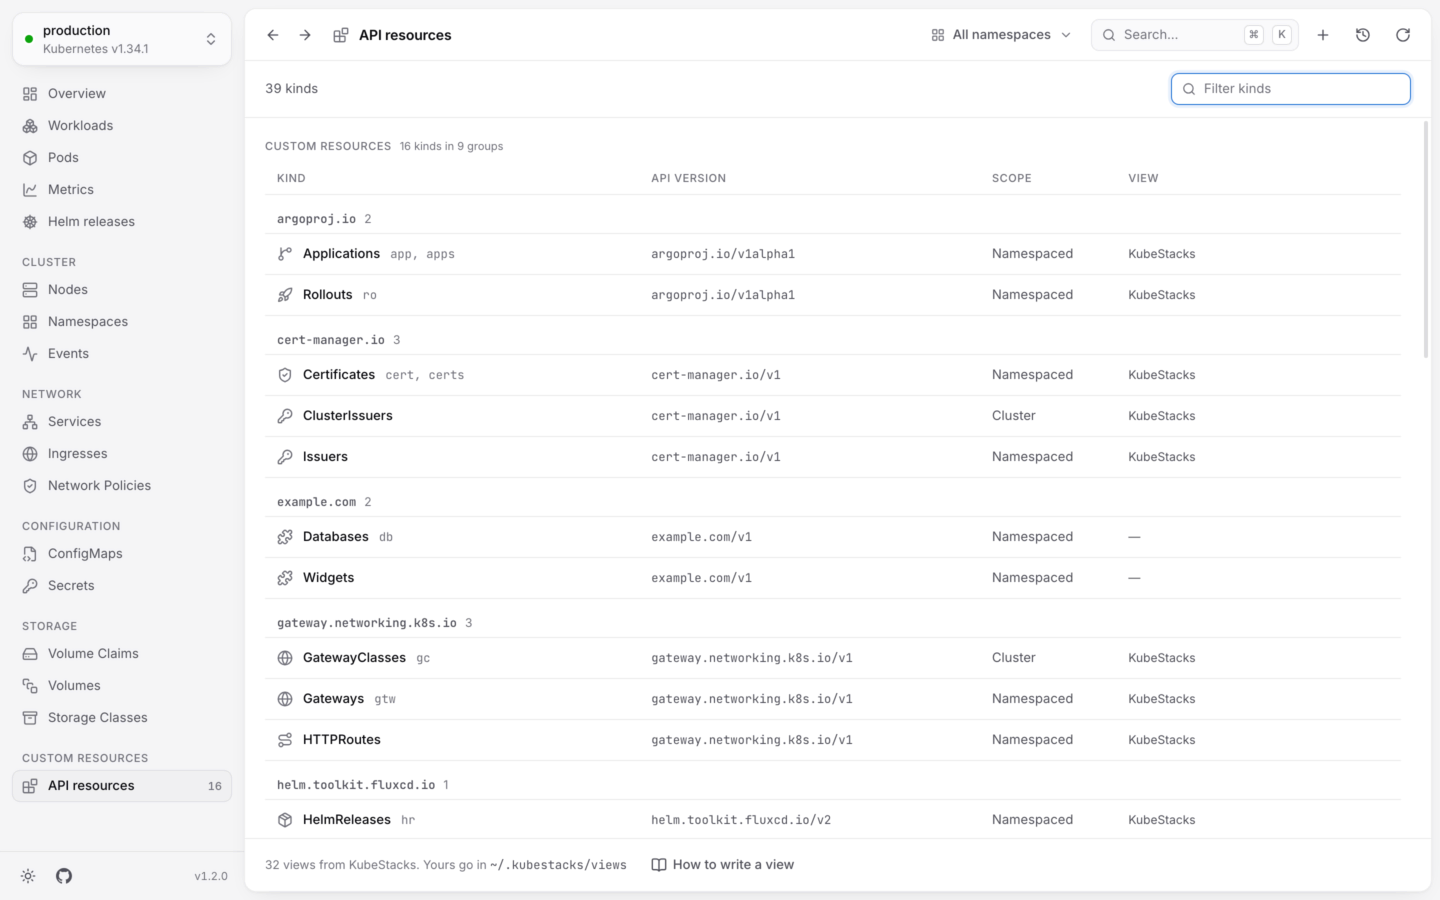Select API resources sidebar item

coord(122,786)
